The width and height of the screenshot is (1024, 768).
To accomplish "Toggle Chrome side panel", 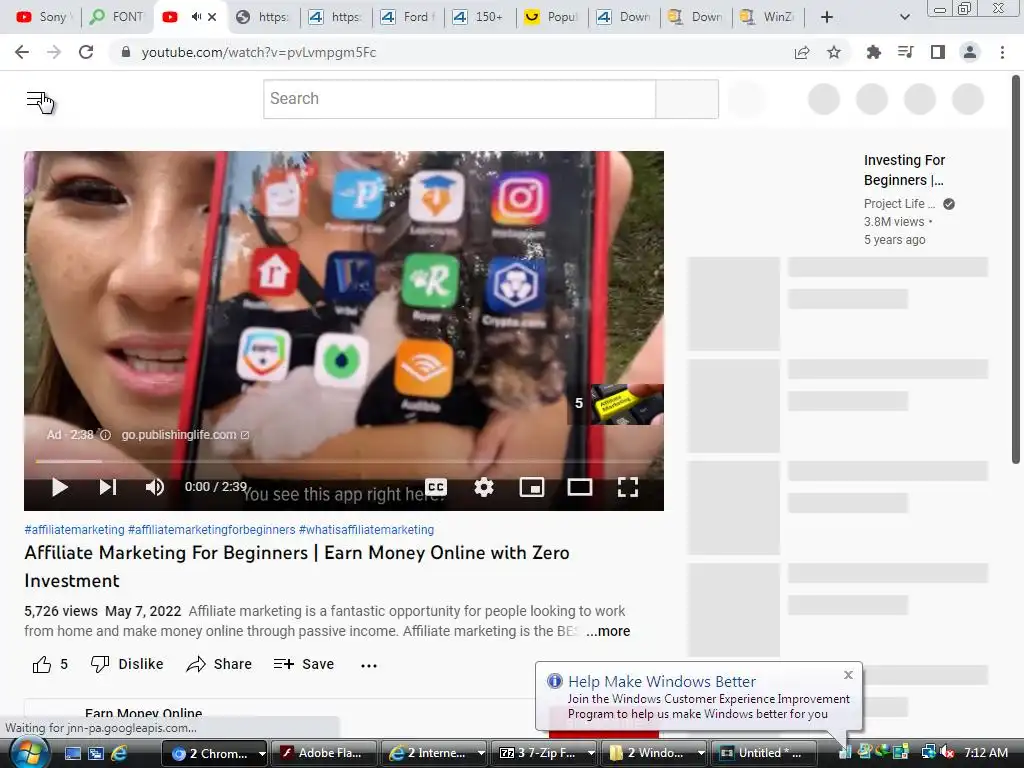I will coord(938,52).
